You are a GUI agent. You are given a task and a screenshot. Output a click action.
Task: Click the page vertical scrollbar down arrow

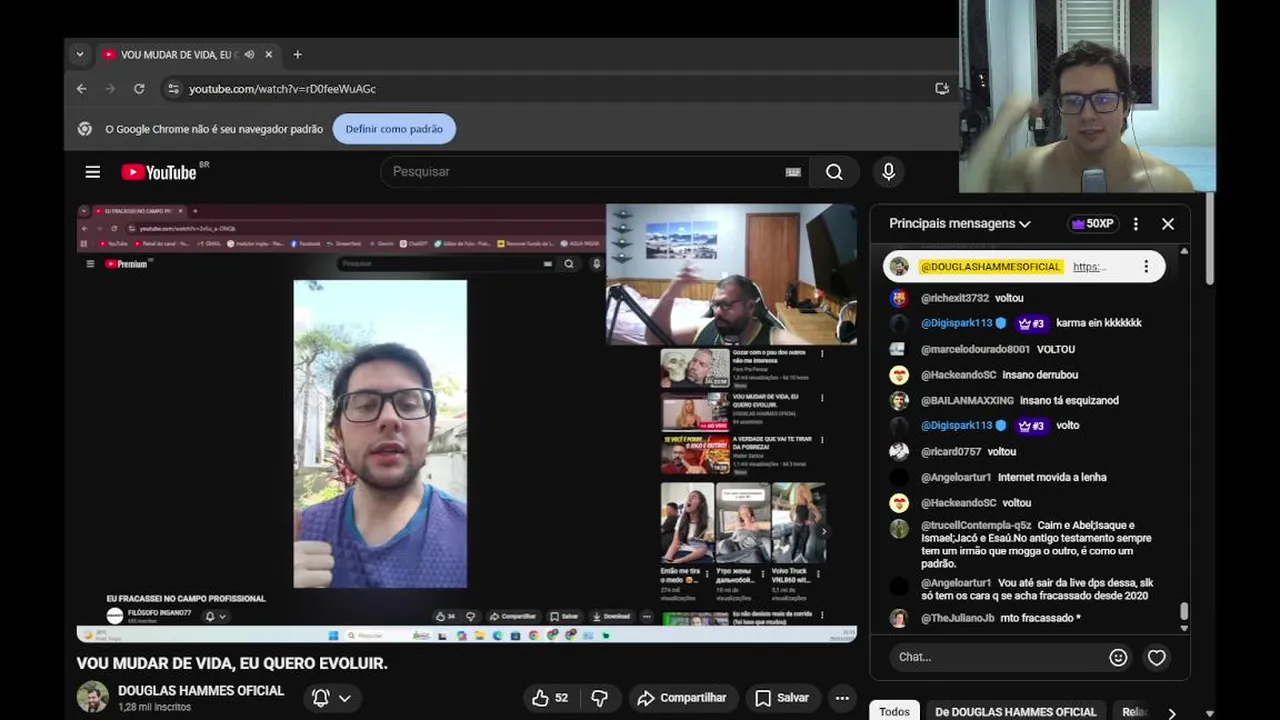tap(1210, 714)
